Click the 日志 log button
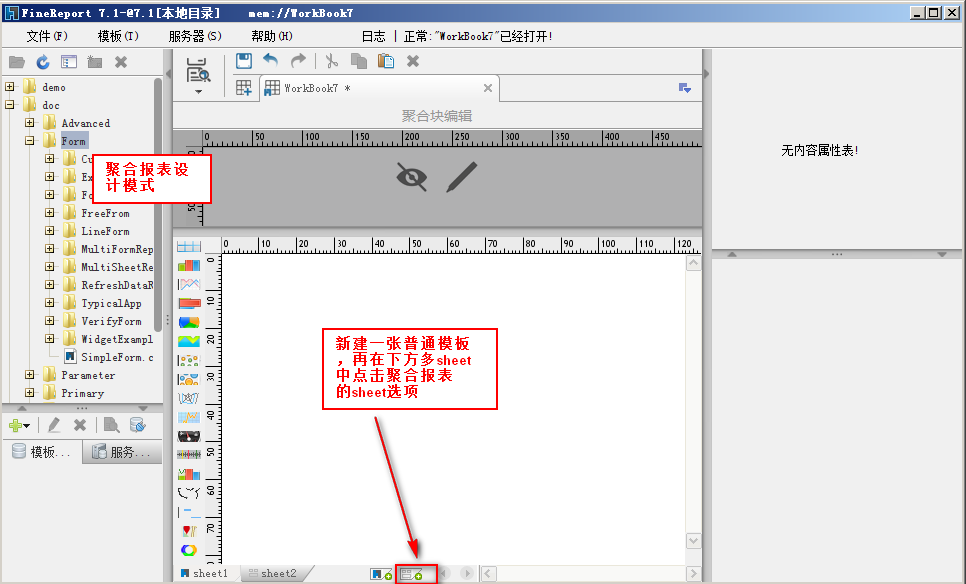This screenshot has width=966, height=584. pos(373,36)
